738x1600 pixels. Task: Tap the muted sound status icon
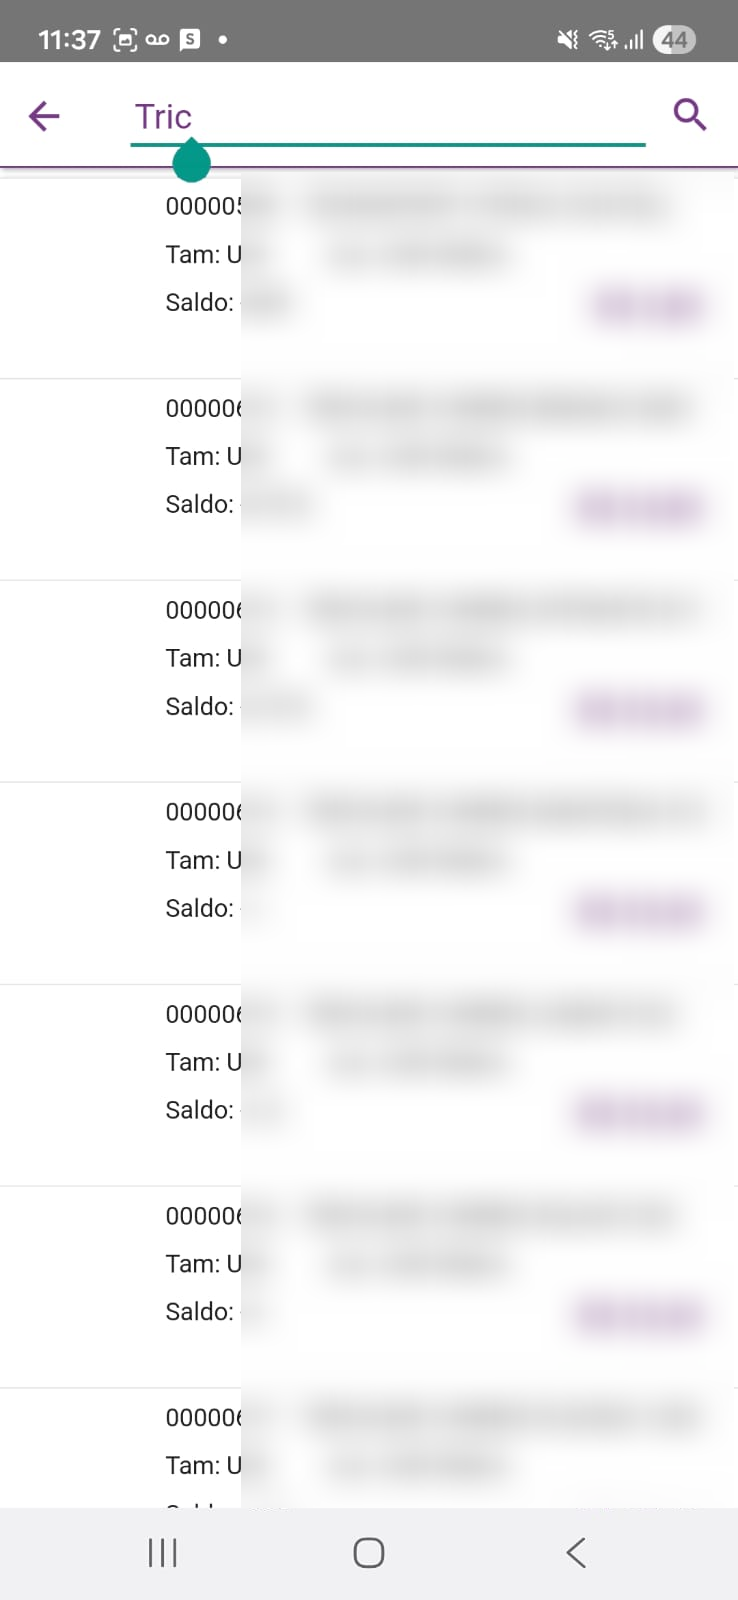coord(567,40)
